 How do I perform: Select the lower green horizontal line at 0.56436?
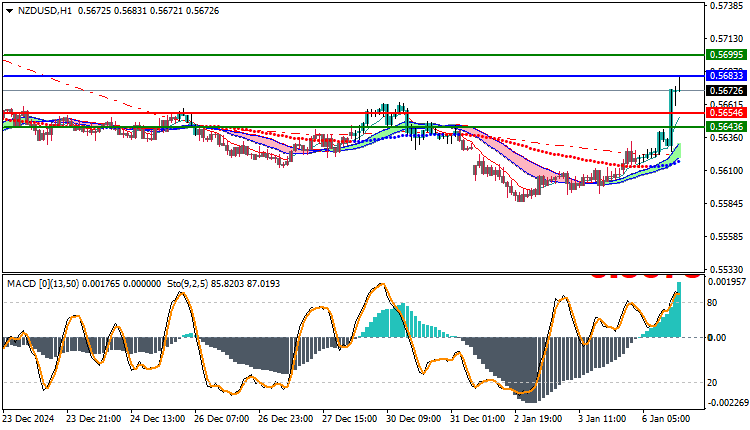tap(353, 127)
